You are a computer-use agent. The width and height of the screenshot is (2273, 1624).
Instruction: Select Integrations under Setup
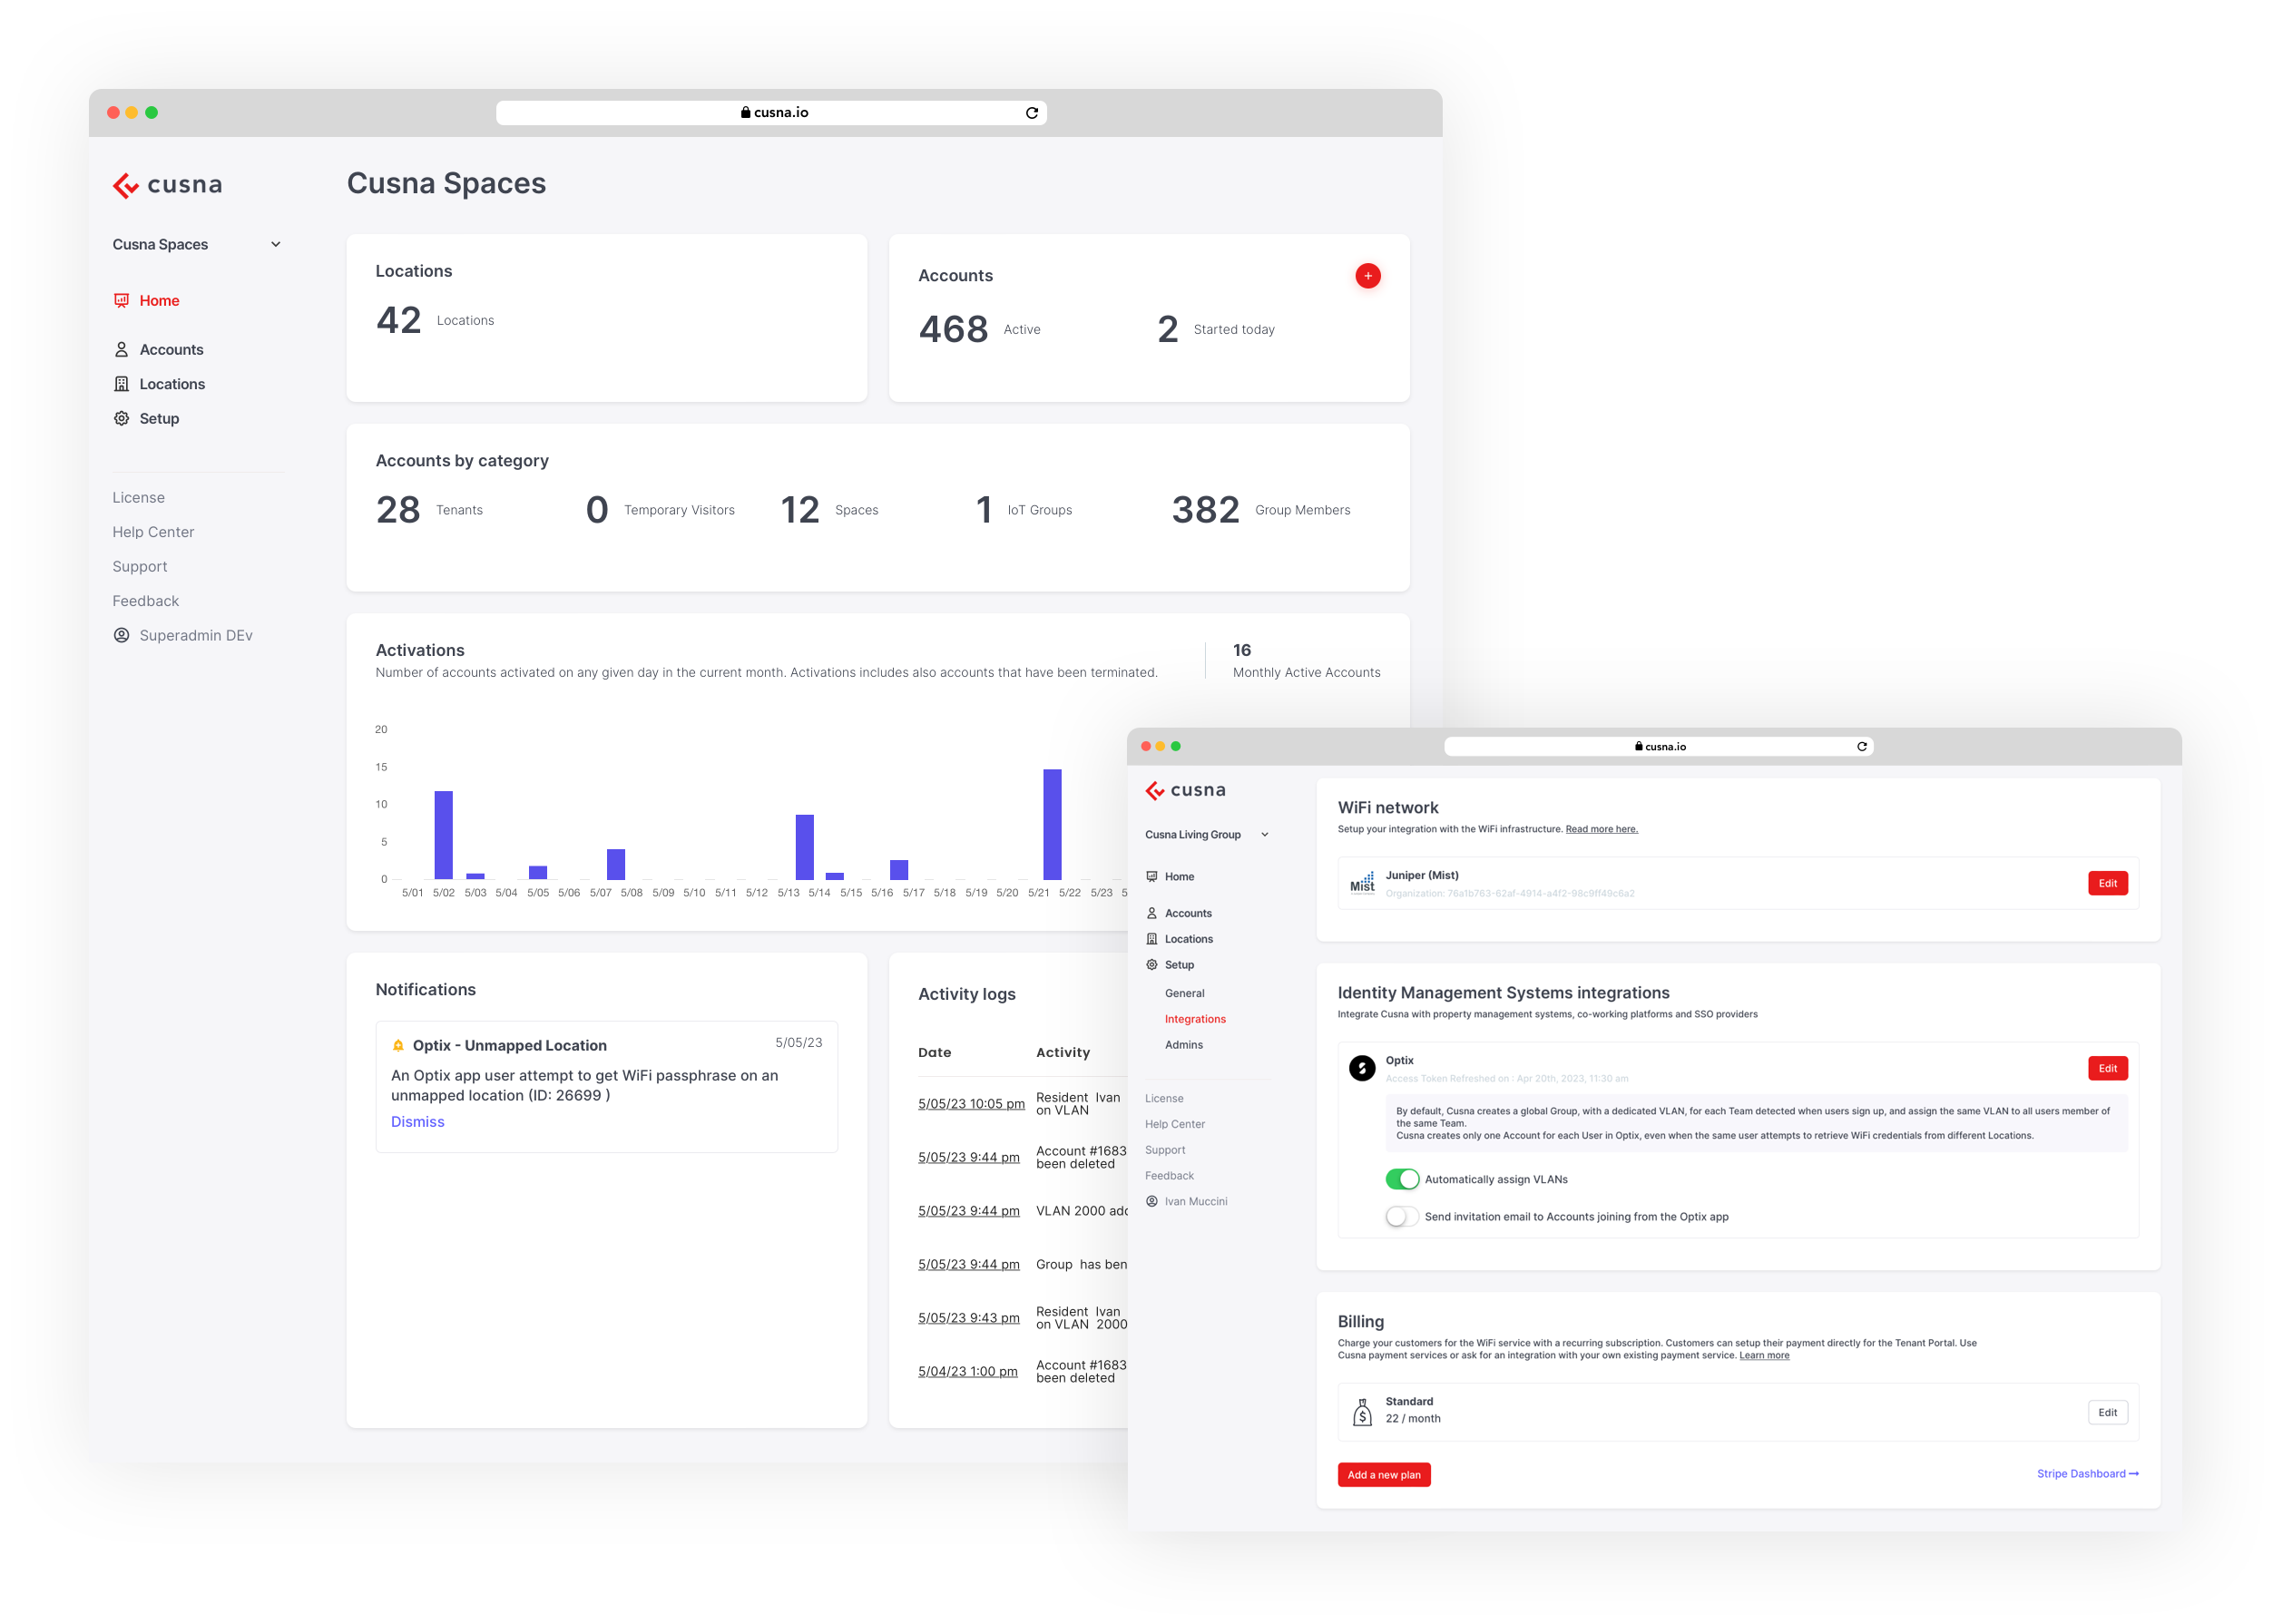point(1194,1019)
